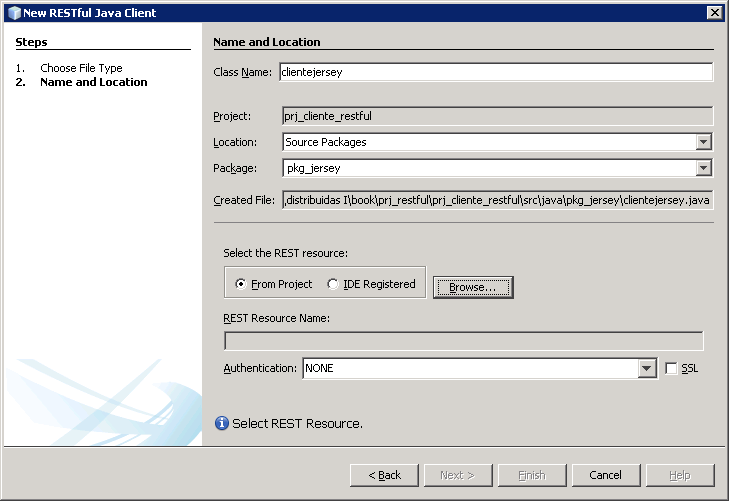Open the Authentication dropdown showing NONE
The image size is (729, 501).
point(647,369)
